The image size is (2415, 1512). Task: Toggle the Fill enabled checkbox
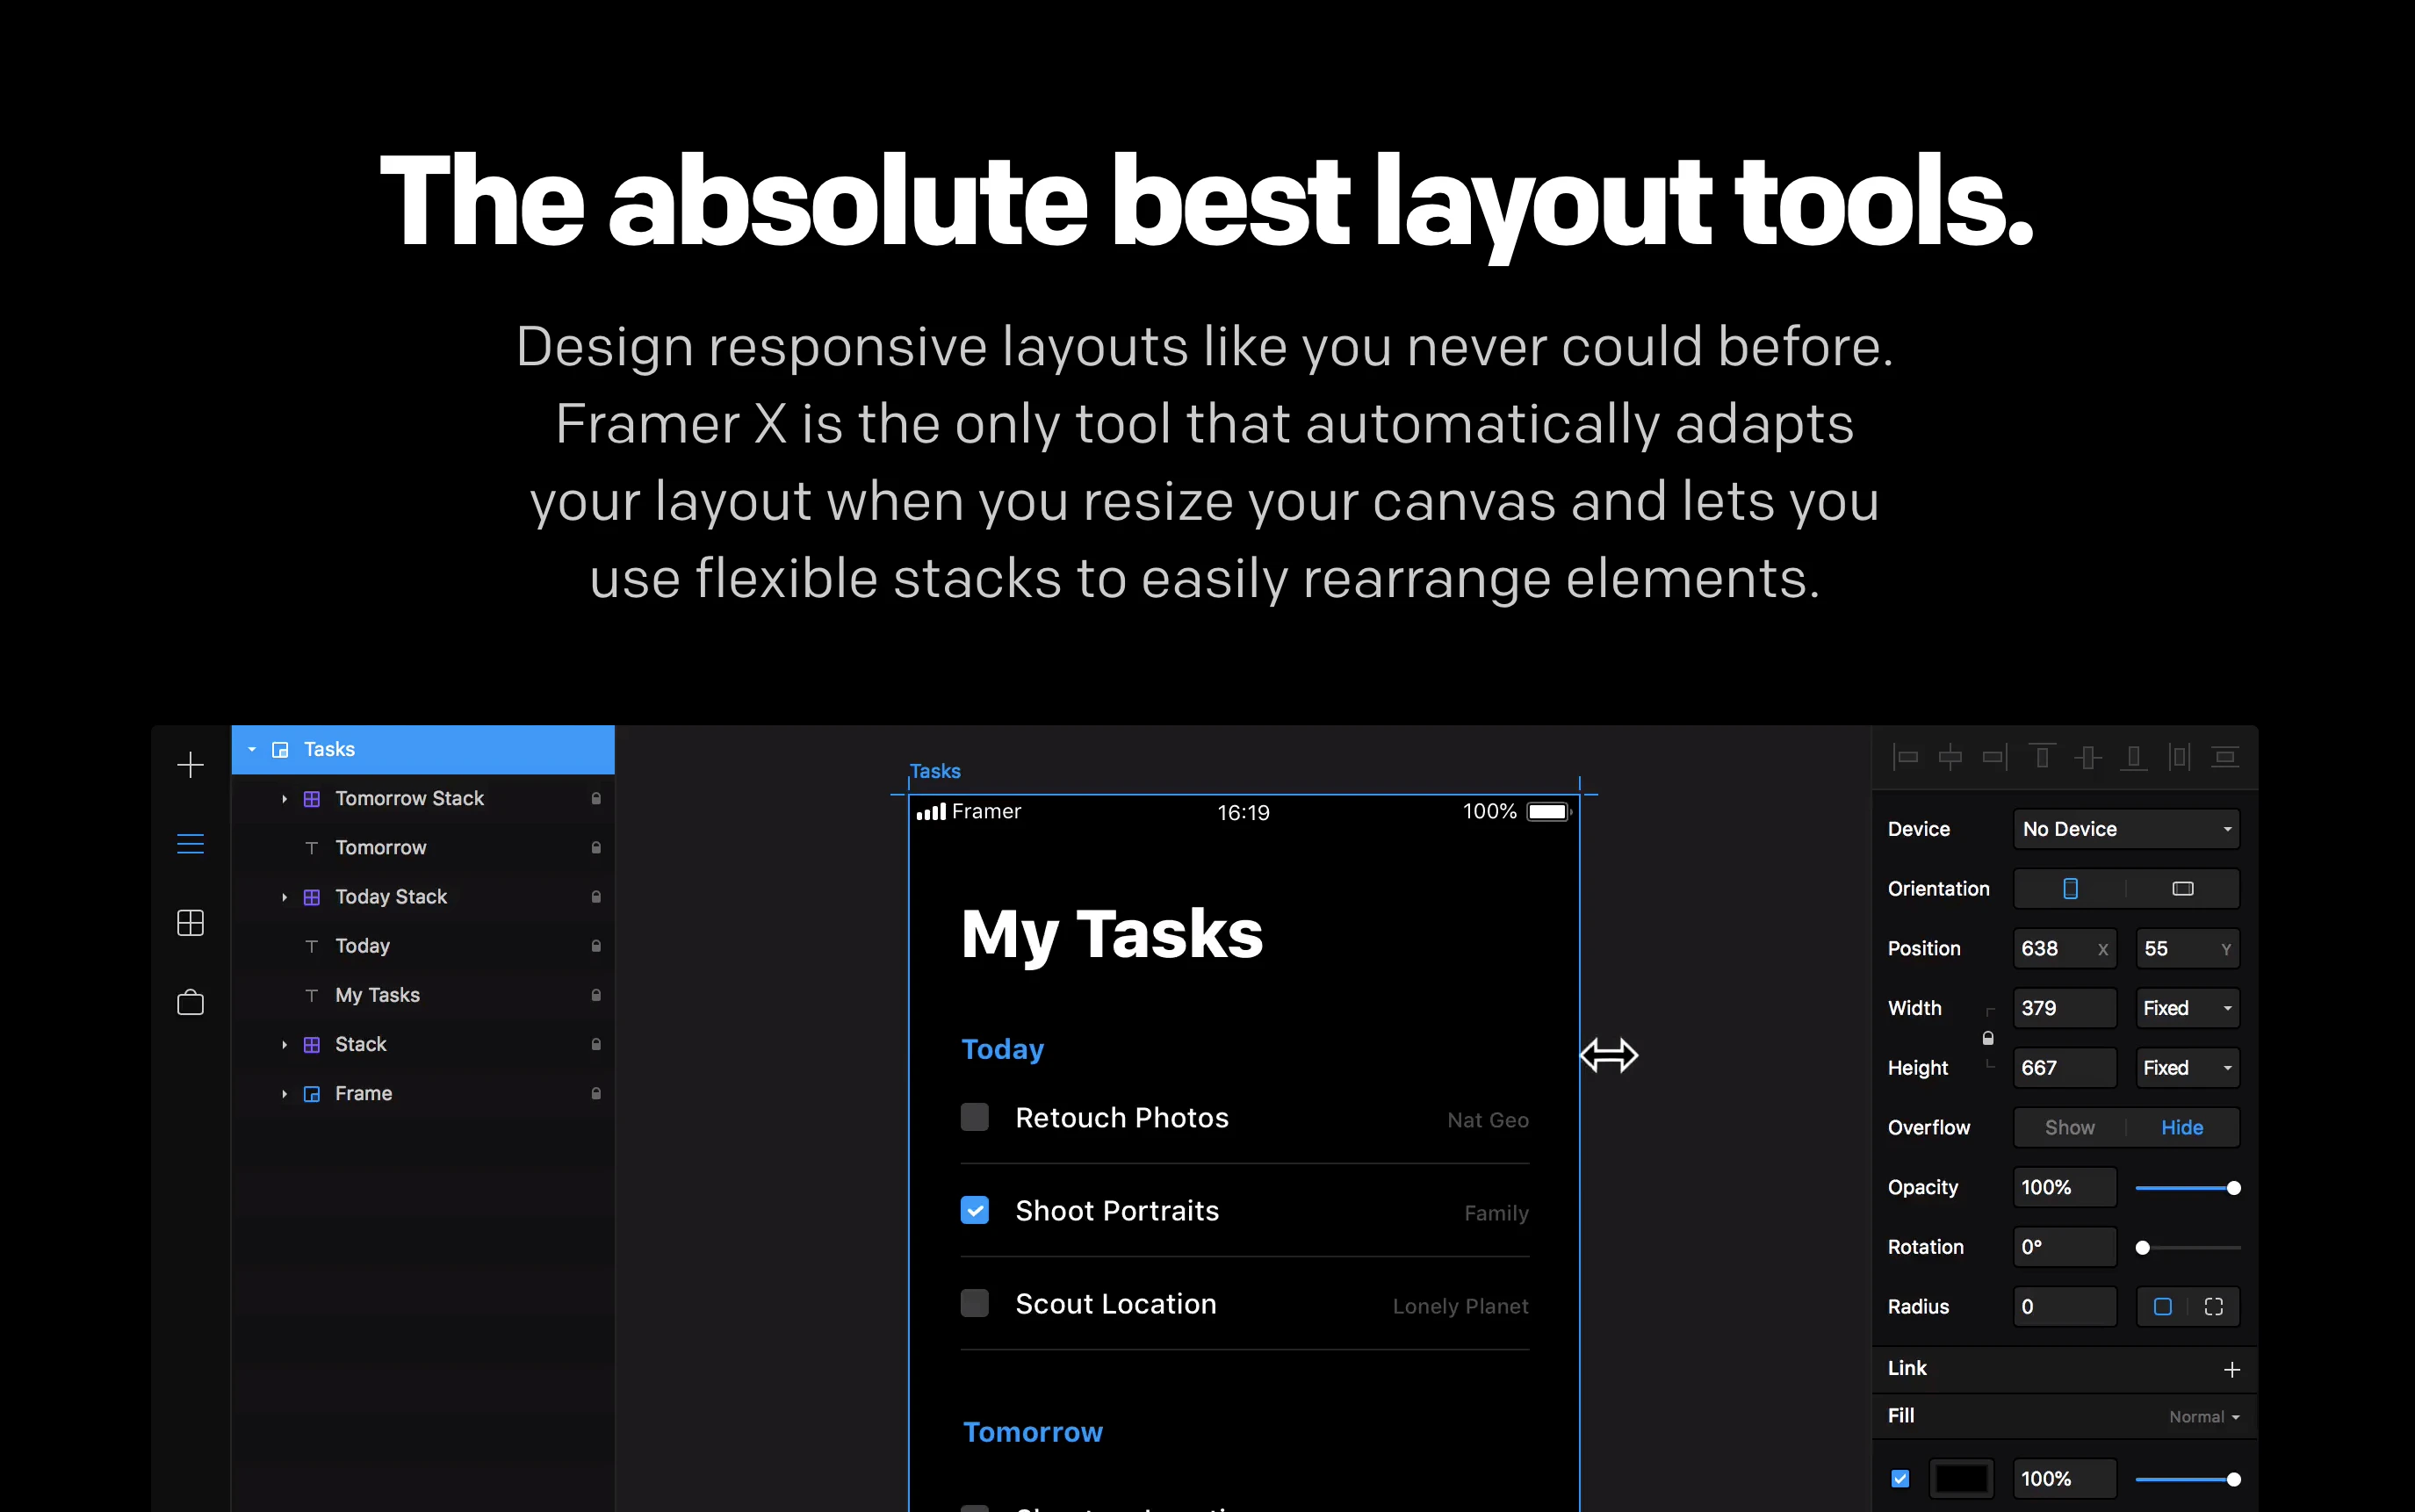pyautogui.click(x=1900, y=1478)
